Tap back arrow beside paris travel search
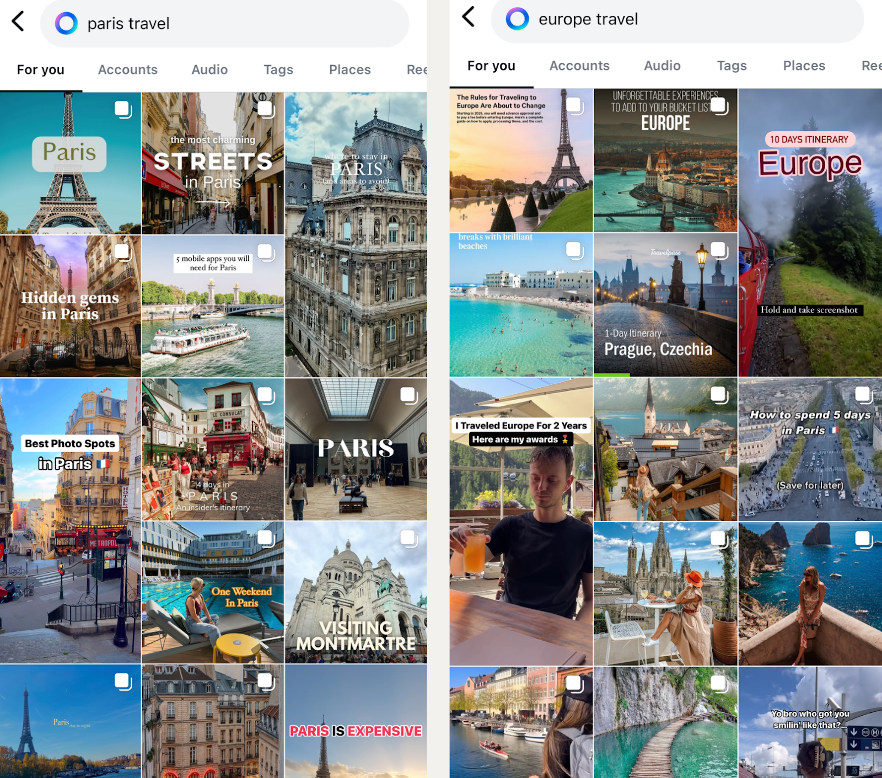 pyautogui.click(x=18, y=22)
